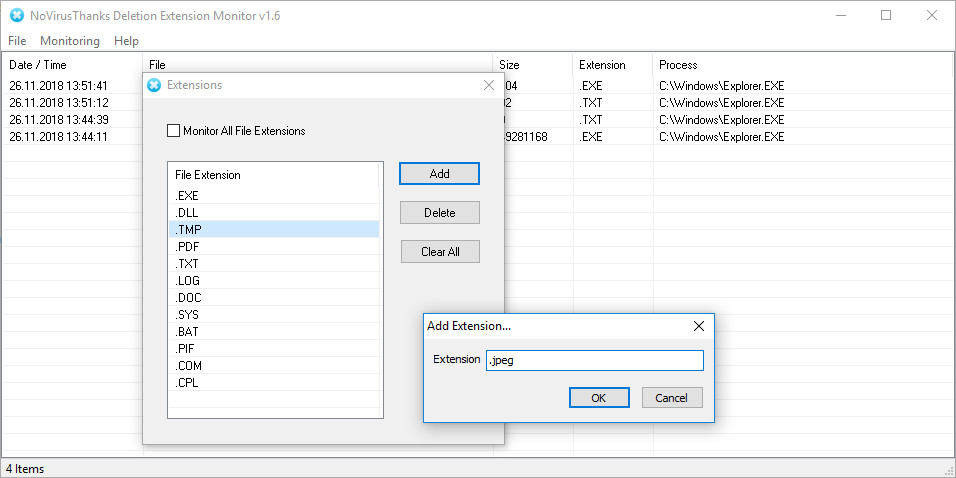
Task: Select the row dated 26.11.2018 13:44:11
Action: click(477, 137)
